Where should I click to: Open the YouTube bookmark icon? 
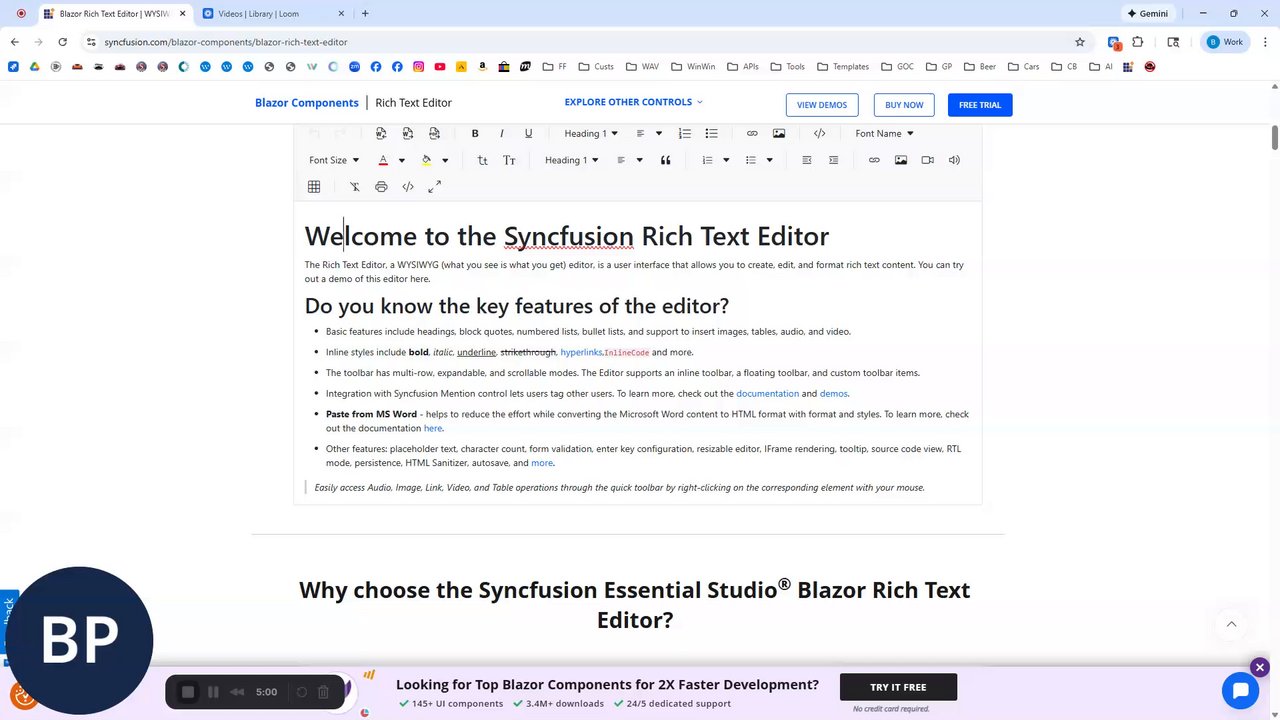[440, 67]
